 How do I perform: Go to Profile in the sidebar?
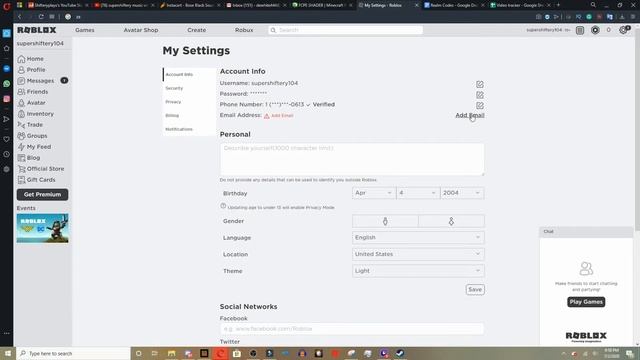coord(31,70)
